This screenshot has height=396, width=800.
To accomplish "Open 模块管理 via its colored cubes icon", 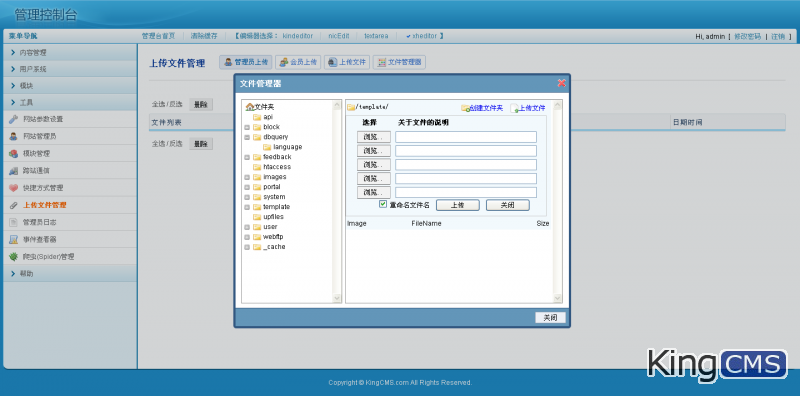I will (x=14, y=154).
